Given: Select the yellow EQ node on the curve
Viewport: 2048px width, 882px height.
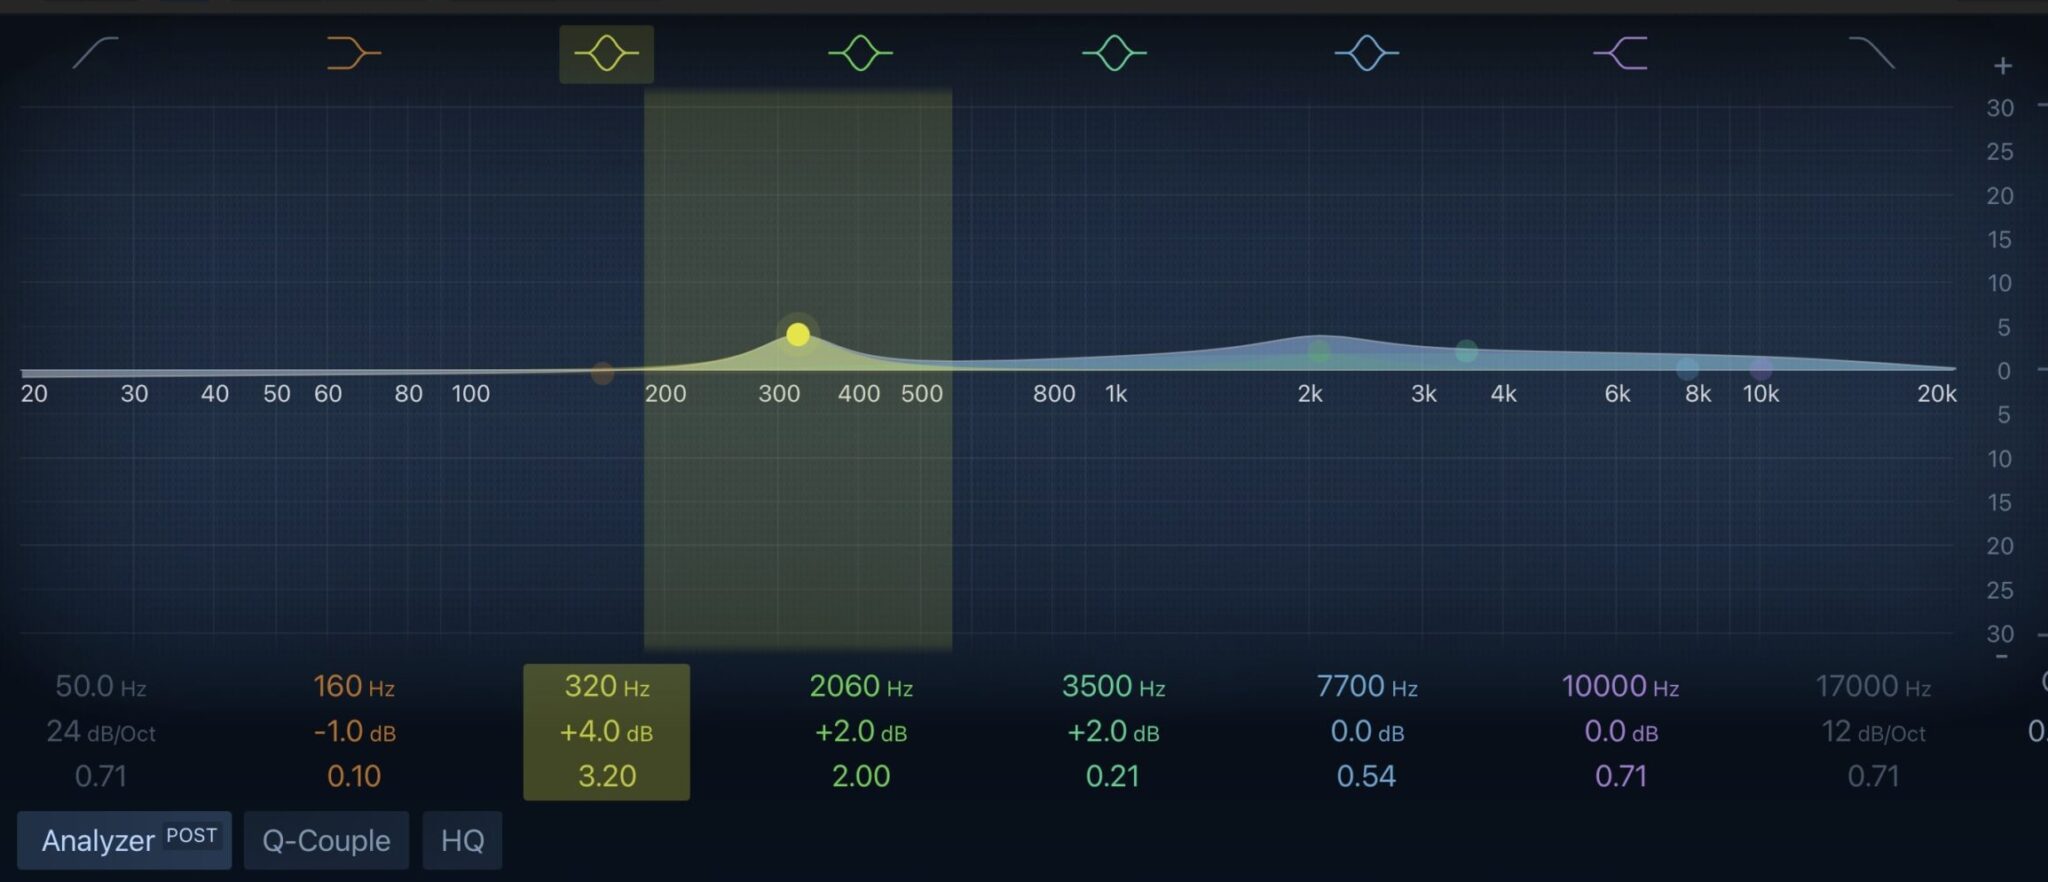Looking at the screenshot, I should point(798,334).
